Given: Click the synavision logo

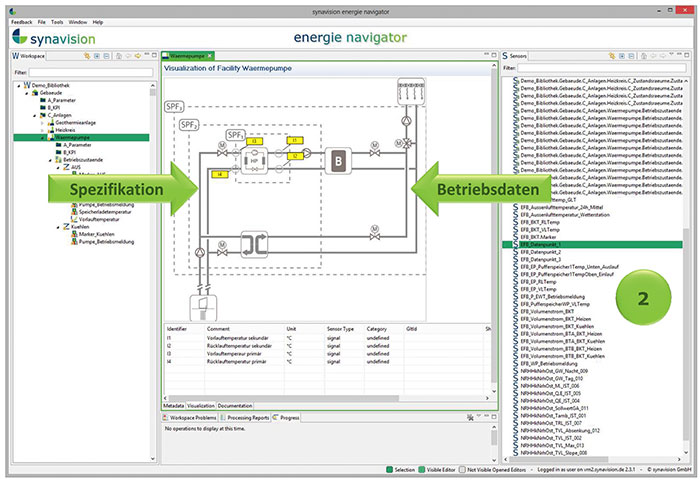Looking at the screenshot, I should pyautogui.click(x=54, y=38).
